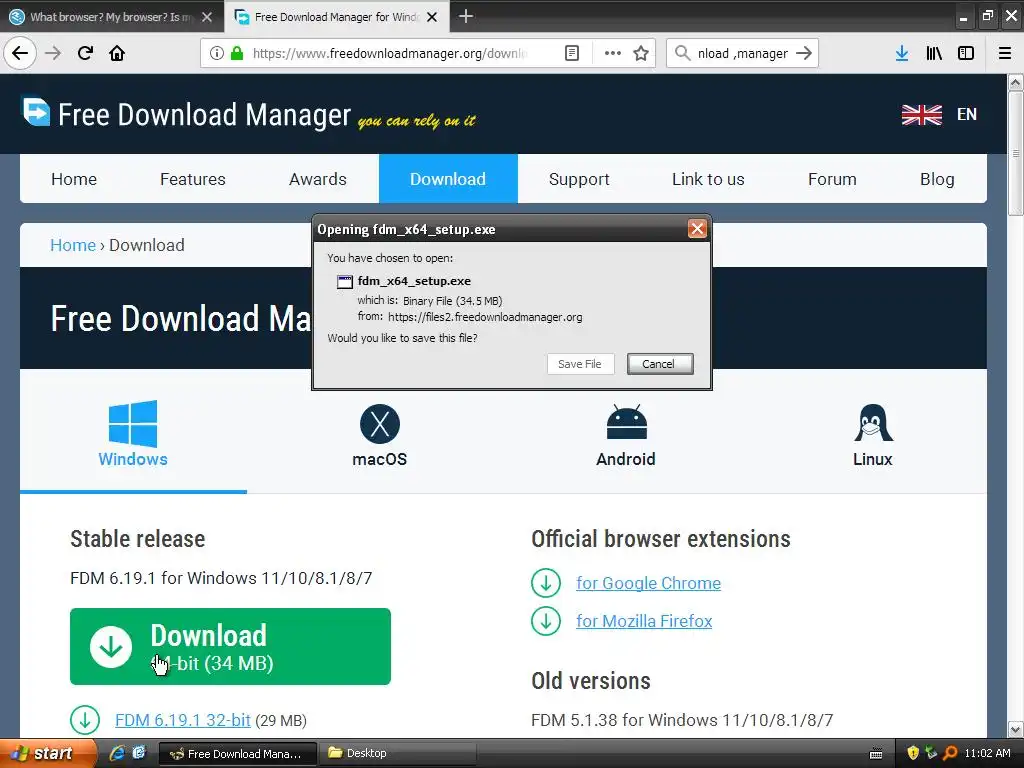Screen dimensions: 1024x768
Task: Click the search box with 'nload ,manager'
Action: tap(742, 54)
